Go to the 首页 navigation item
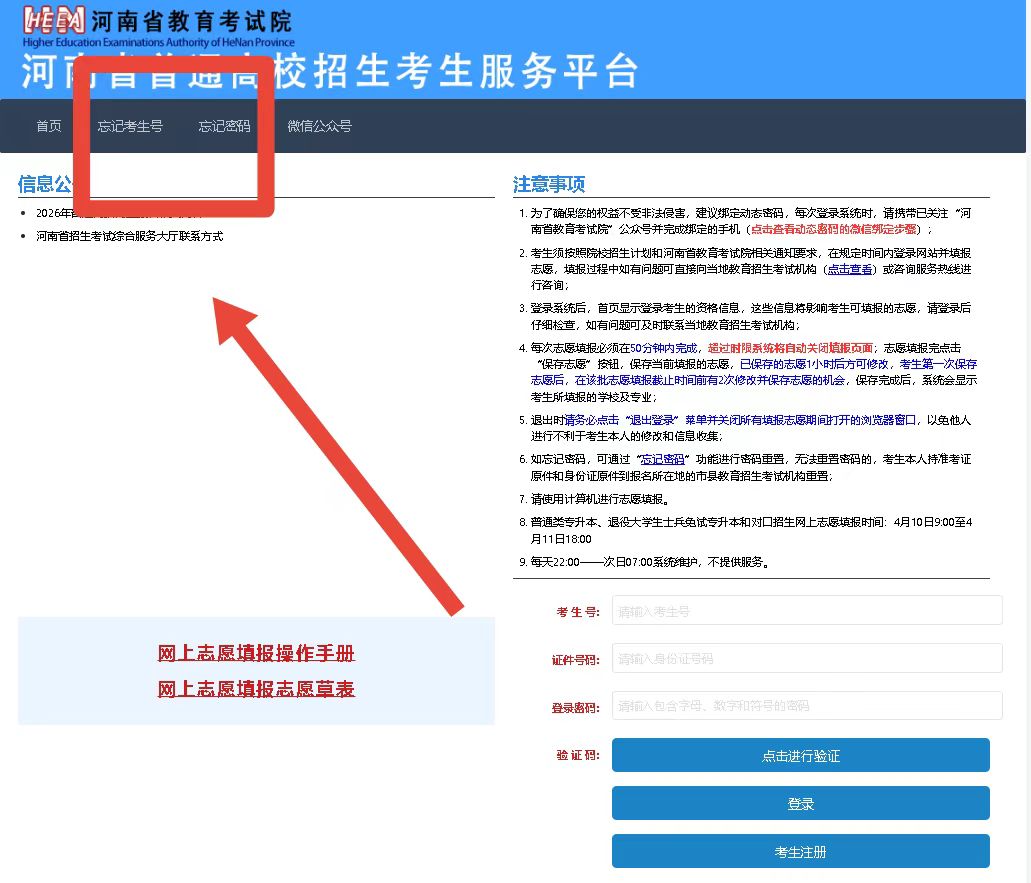1031x883 pixels. click(49, 126)
